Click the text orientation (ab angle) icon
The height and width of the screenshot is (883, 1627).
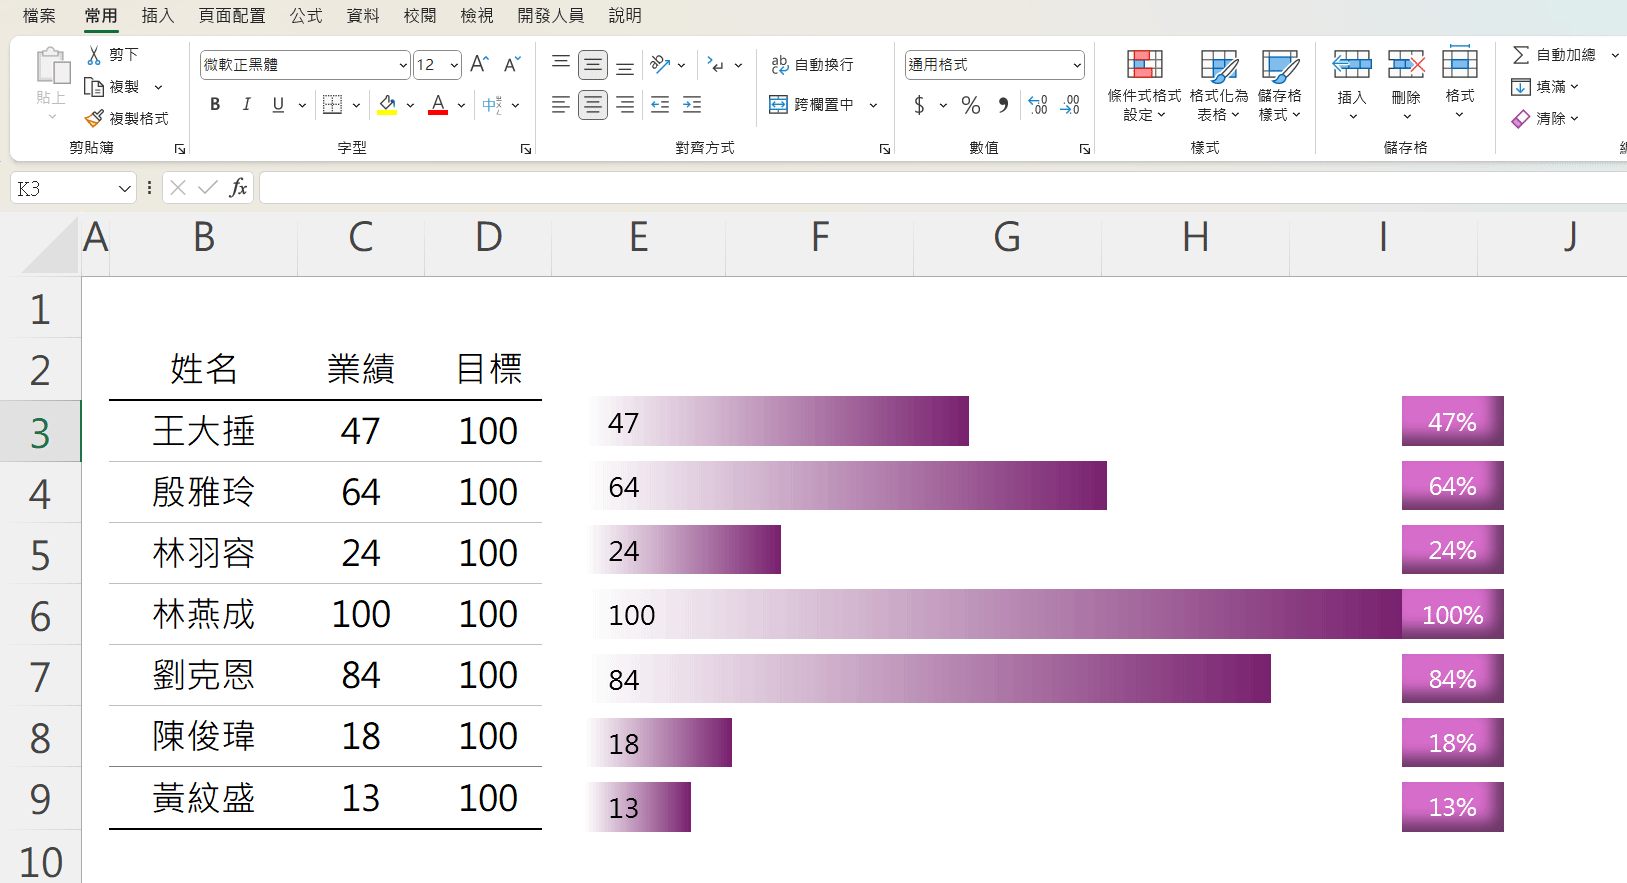click(x=659, y=65)
